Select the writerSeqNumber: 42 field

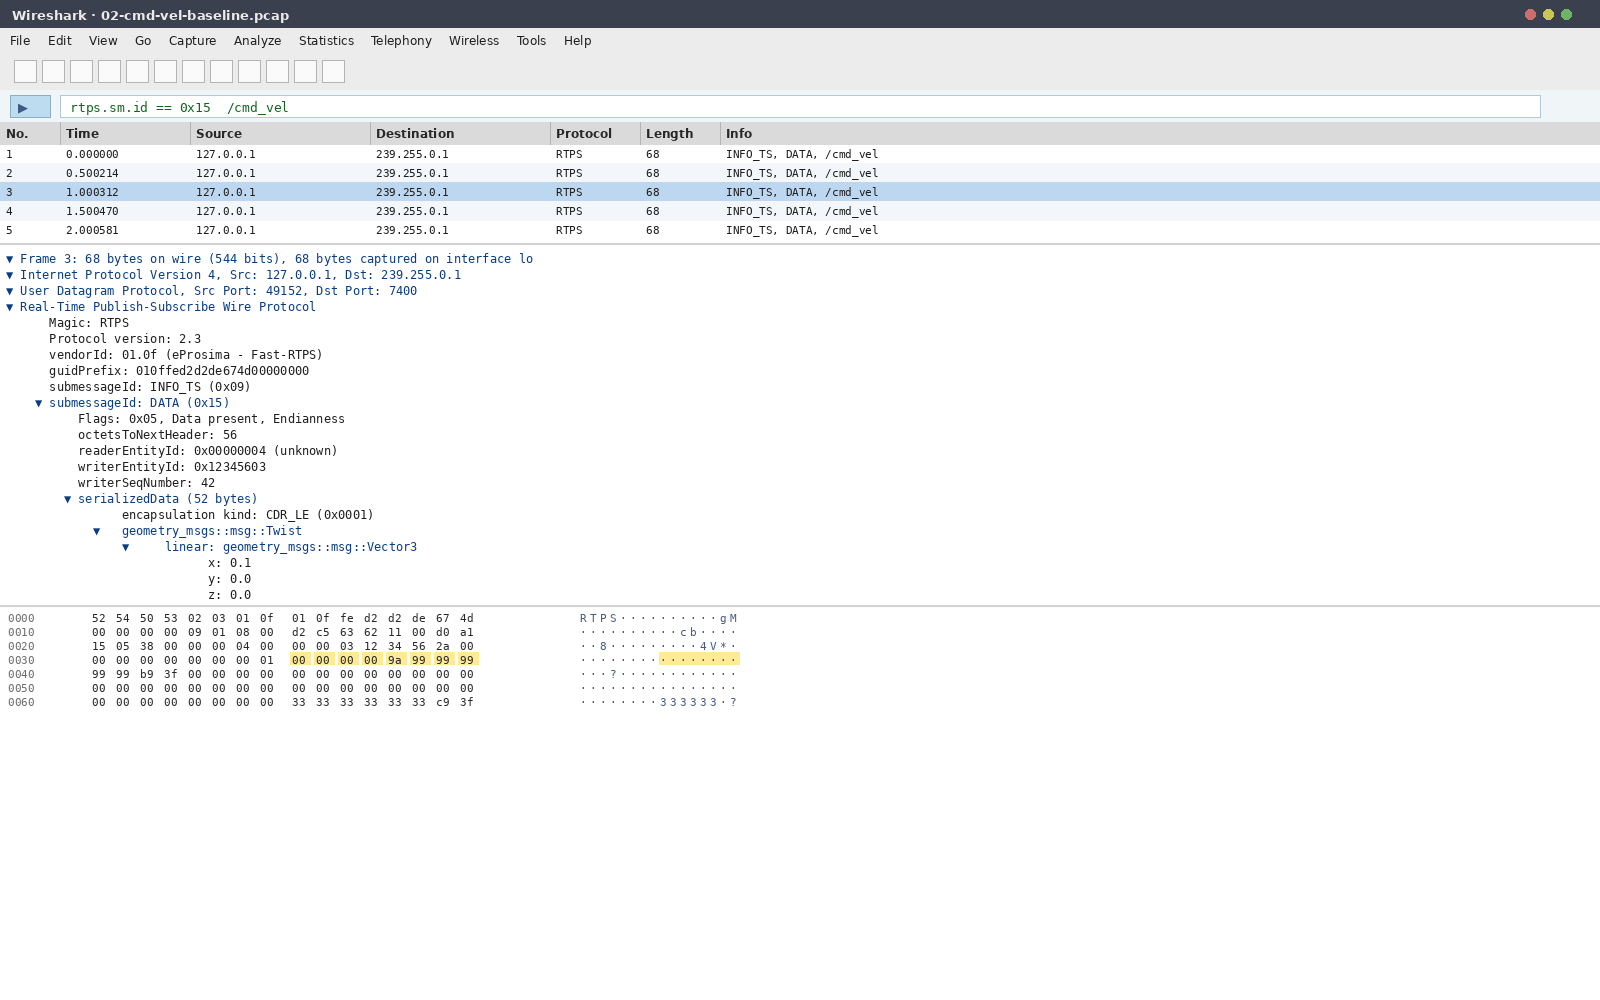[146, 483]
